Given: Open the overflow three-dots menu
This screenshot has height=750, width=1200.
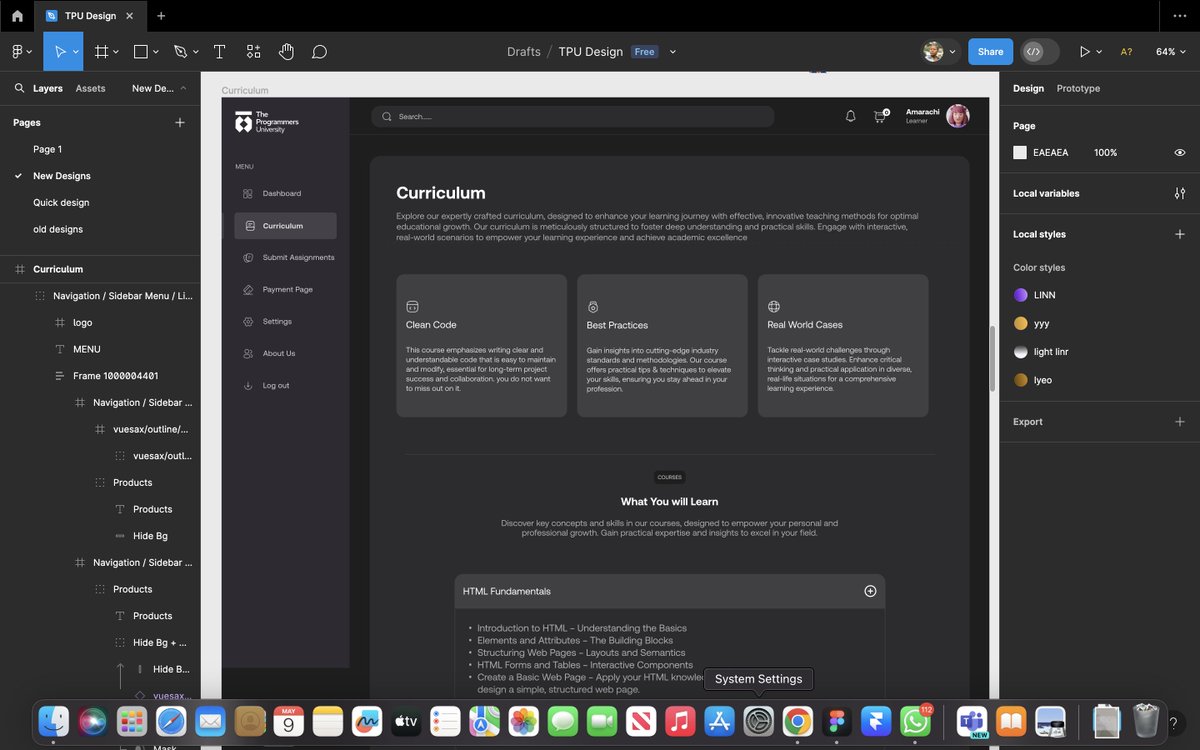Looking at the screenshot, I should click(x=1179, y=16).
